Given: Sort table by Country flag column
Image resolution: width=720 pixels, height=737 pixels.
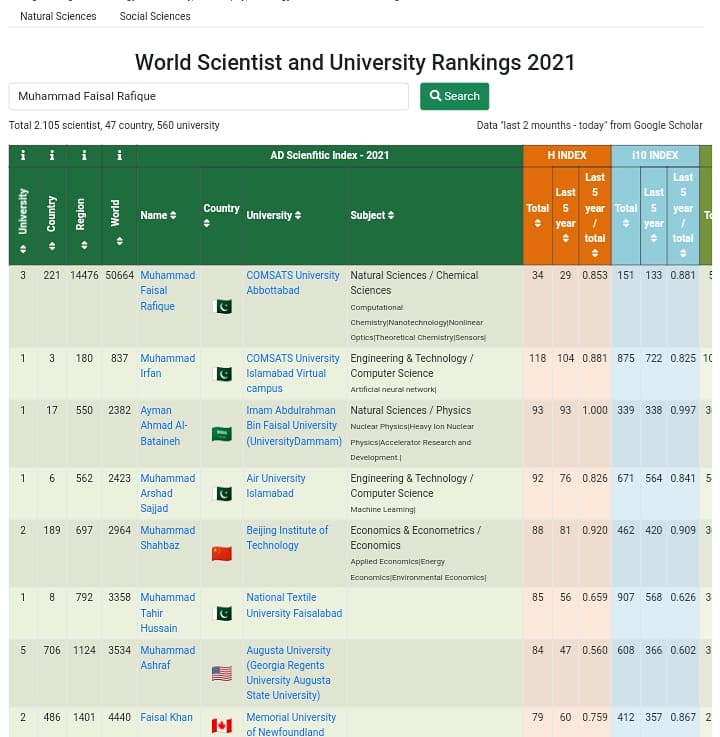Looking at the screenshot, I should 207,224.
